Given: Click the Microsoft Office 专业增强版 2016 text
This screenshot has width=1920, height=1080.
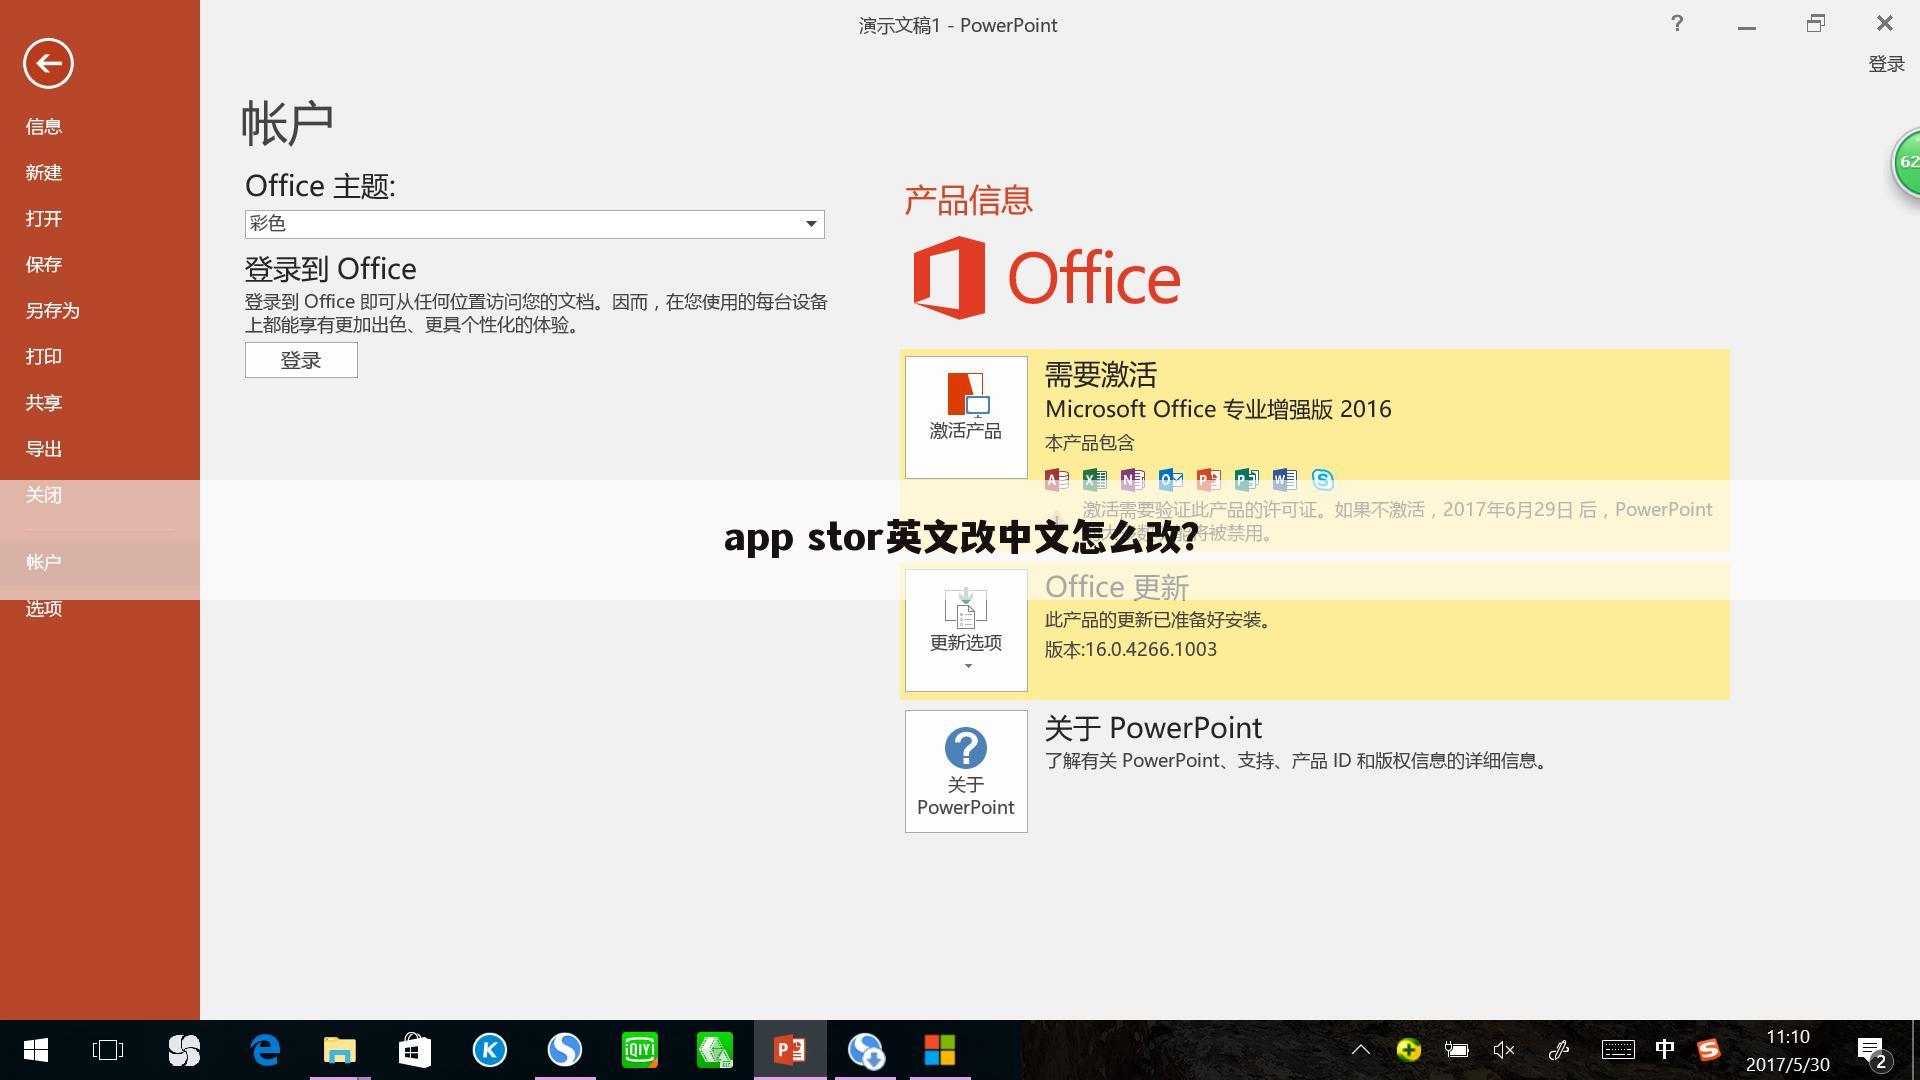Looking at the screenshot, I should [1218, 409].
